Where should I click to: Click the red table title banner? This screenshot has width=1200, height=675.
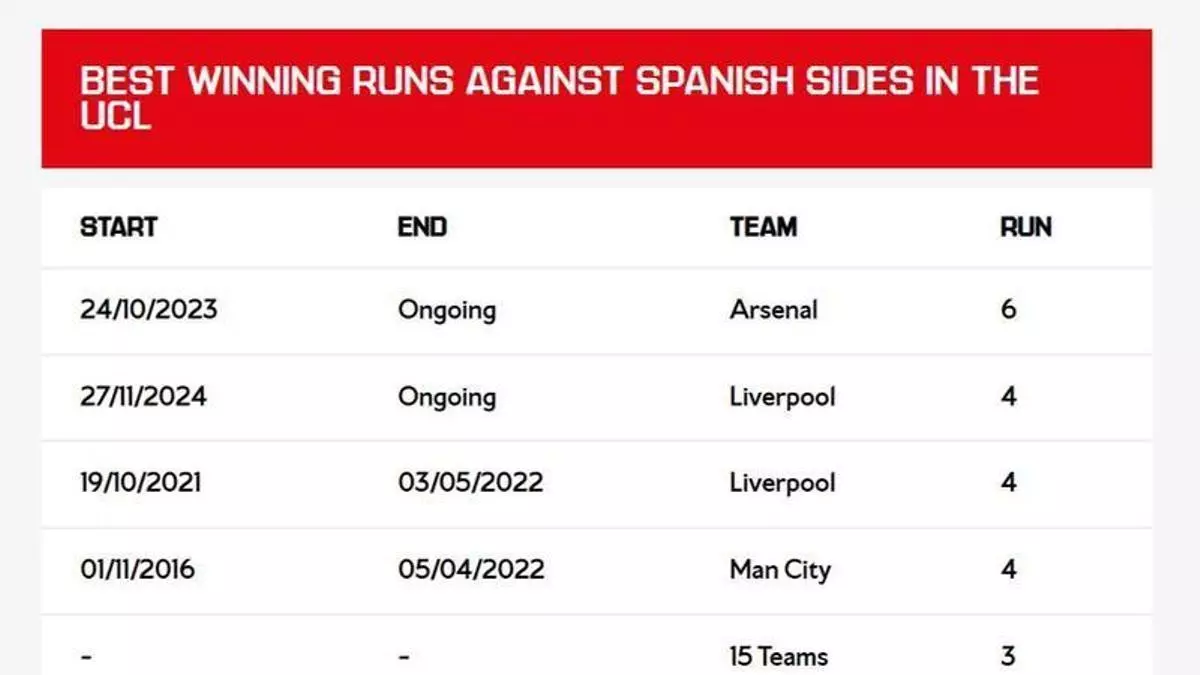point(596,98)
